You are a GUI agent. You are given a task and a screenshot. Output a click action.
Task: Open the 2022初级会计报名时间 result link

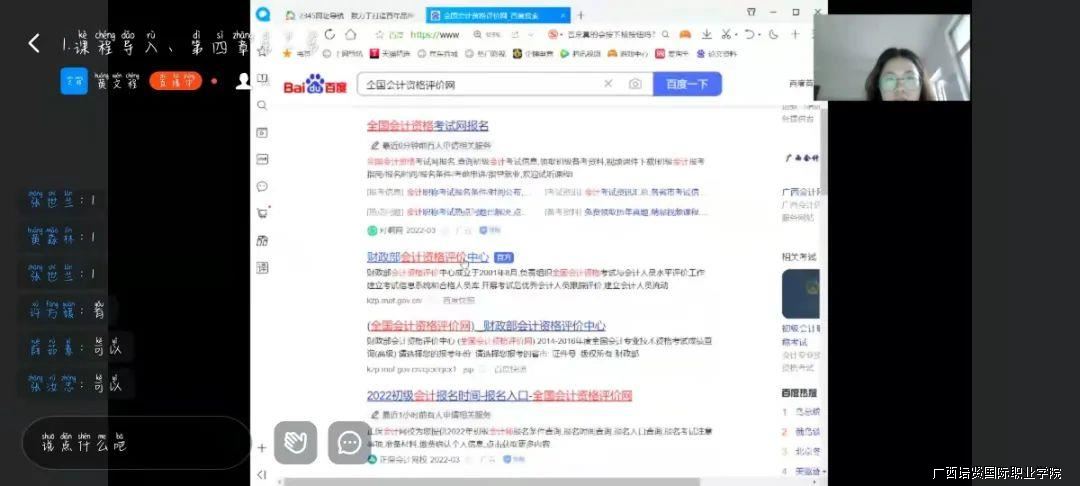(x=499, y=396)
